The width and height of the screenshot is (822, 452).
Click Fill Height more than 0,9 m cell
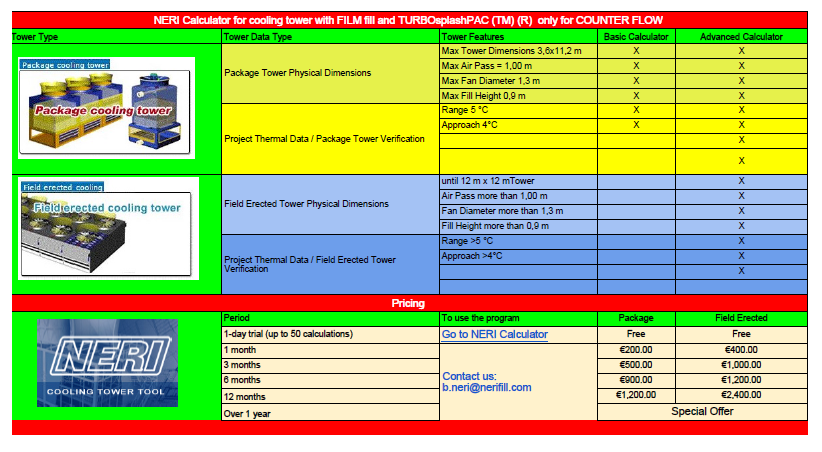pyautogui.click(x=518, y=227)
